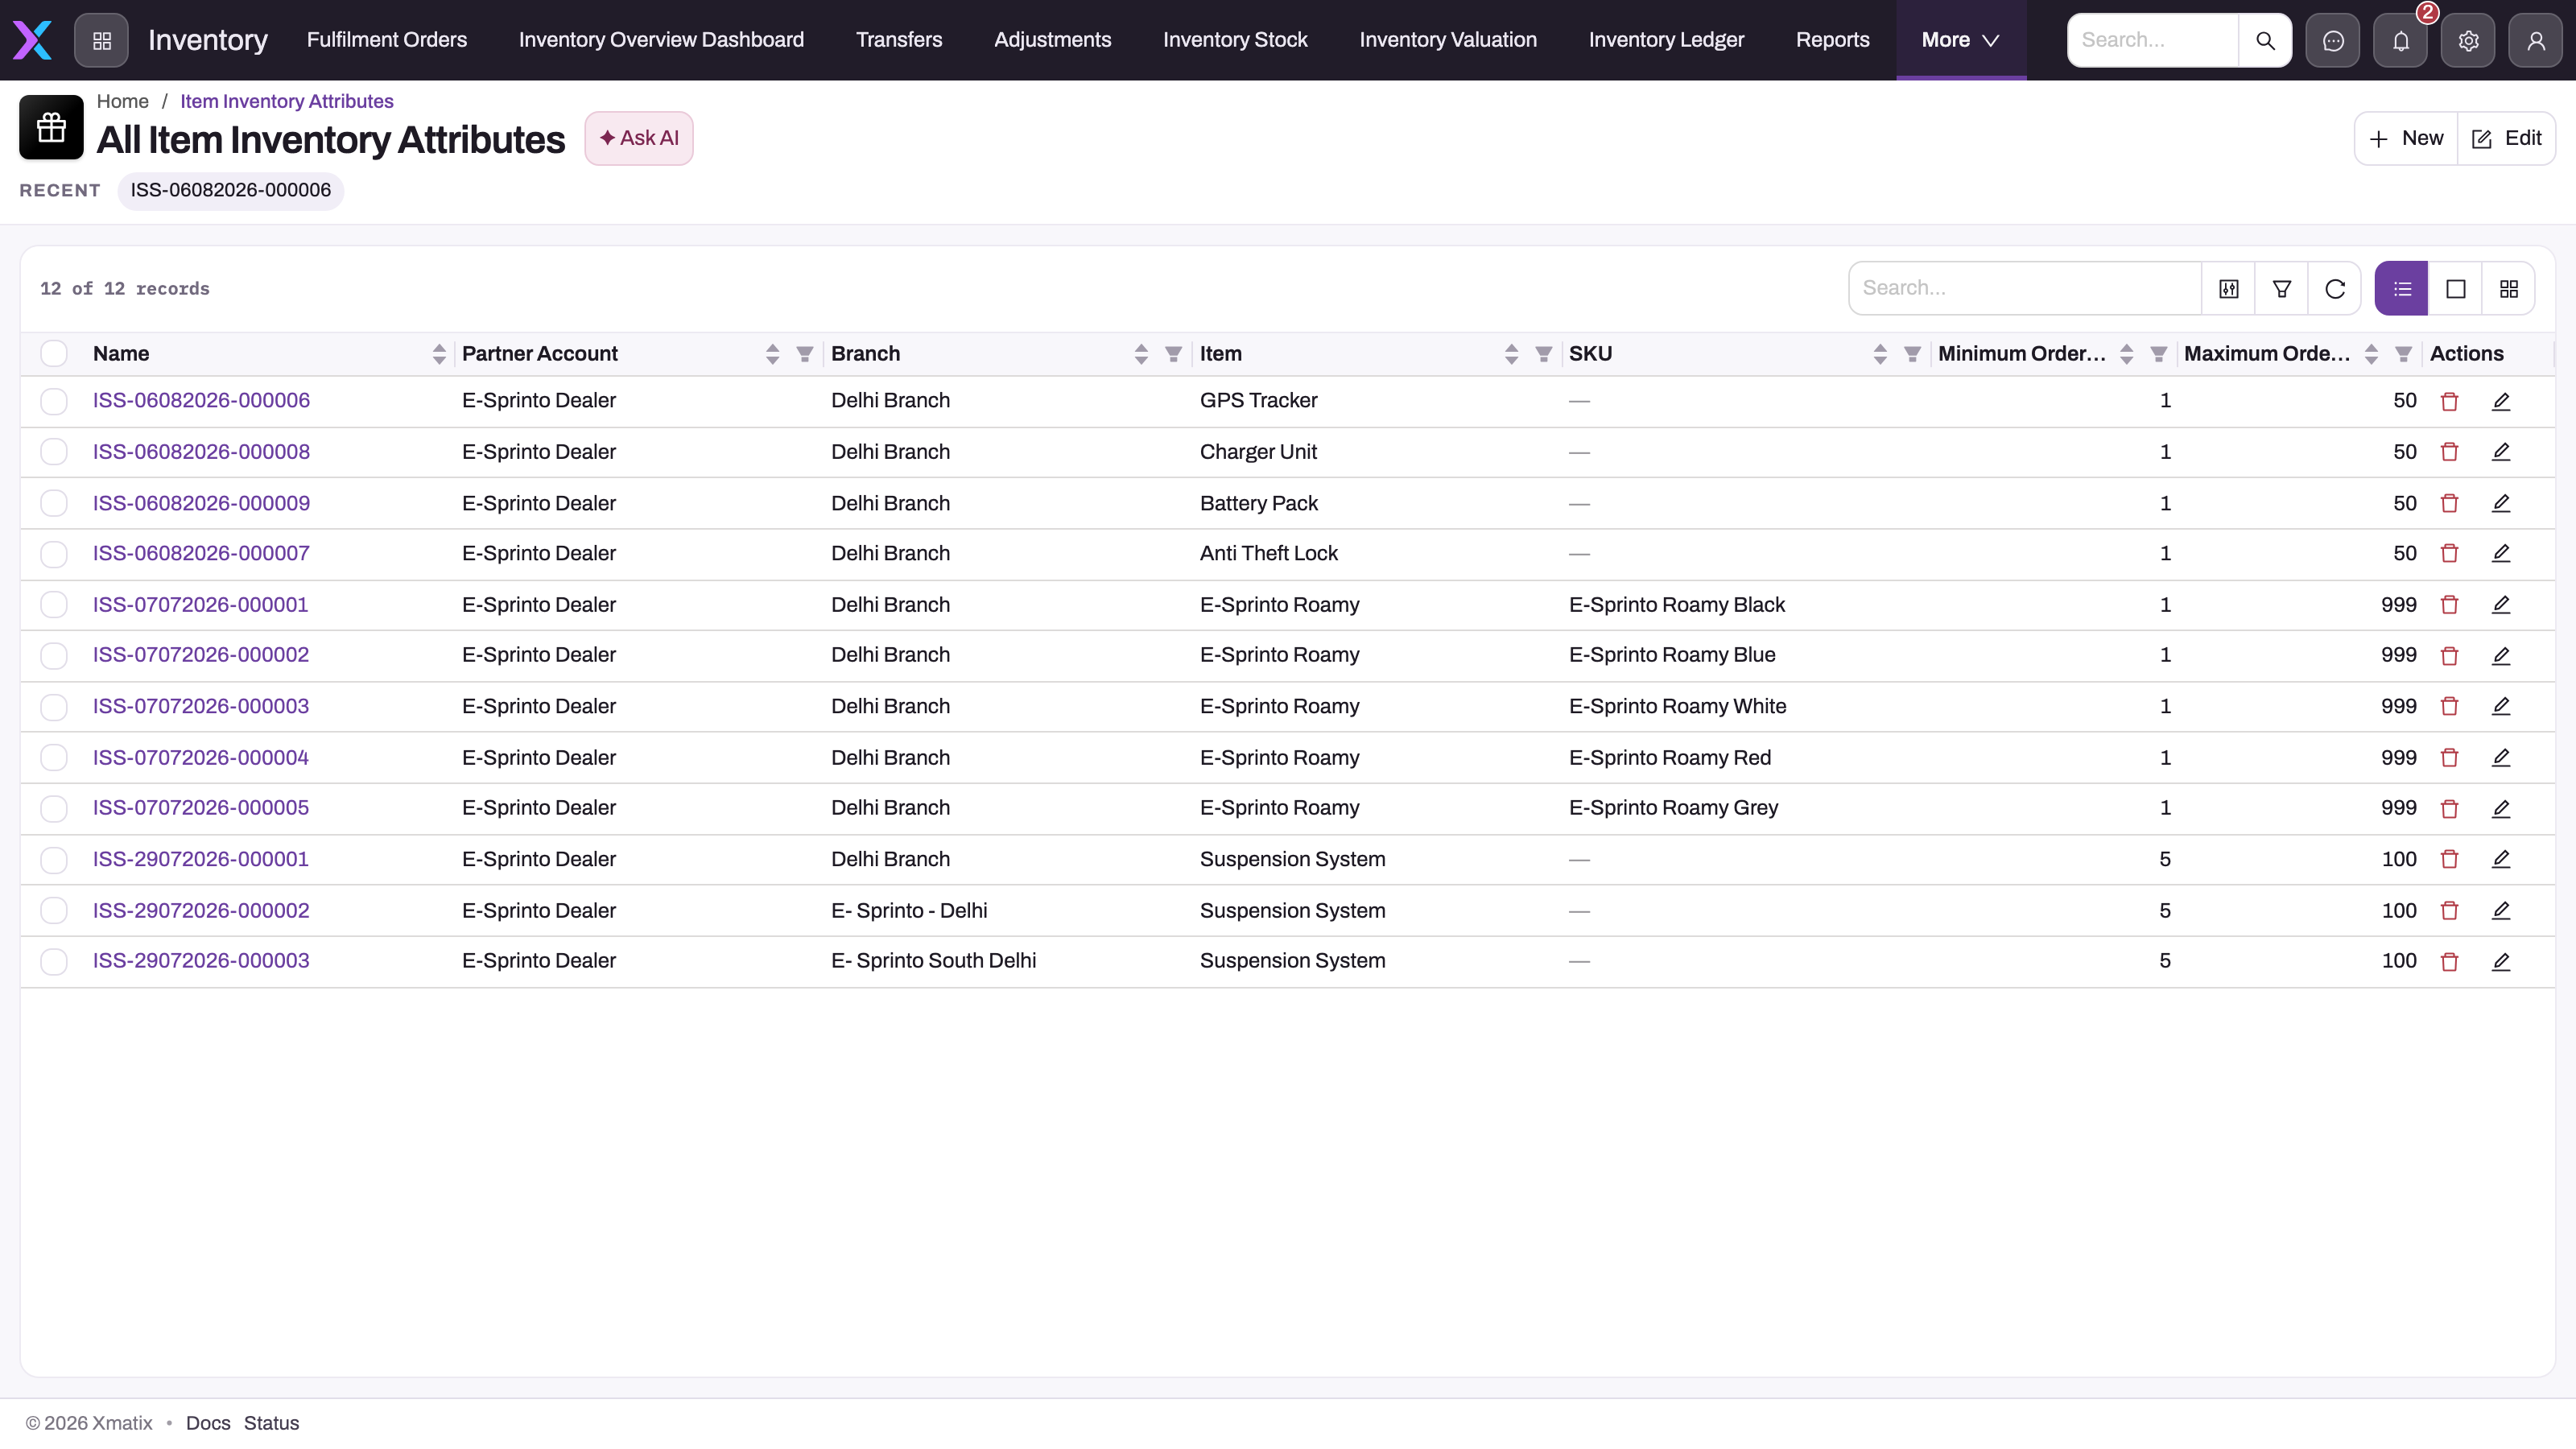Delete record ISS-29072026-000001
This screenshot has width=2576, height=1449.
[x=2449, y=859]
